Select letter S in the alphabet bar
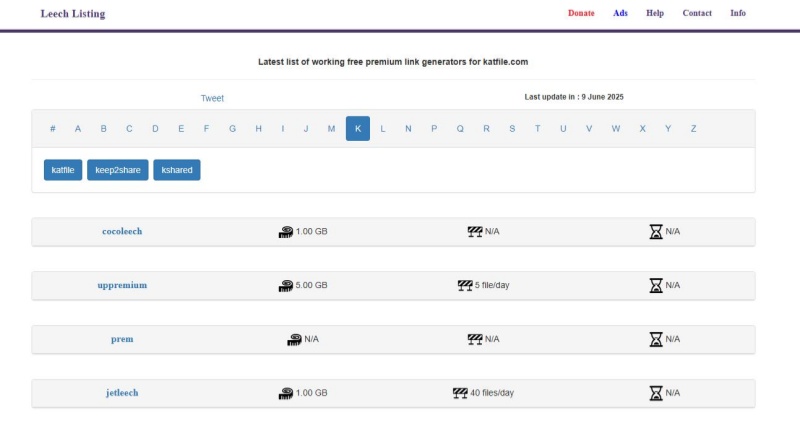800x429 pixels. [512, 129]
